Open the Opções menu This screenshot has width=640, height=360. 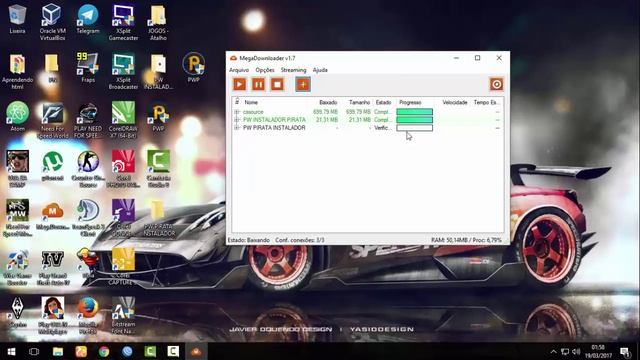click(265, 70)
